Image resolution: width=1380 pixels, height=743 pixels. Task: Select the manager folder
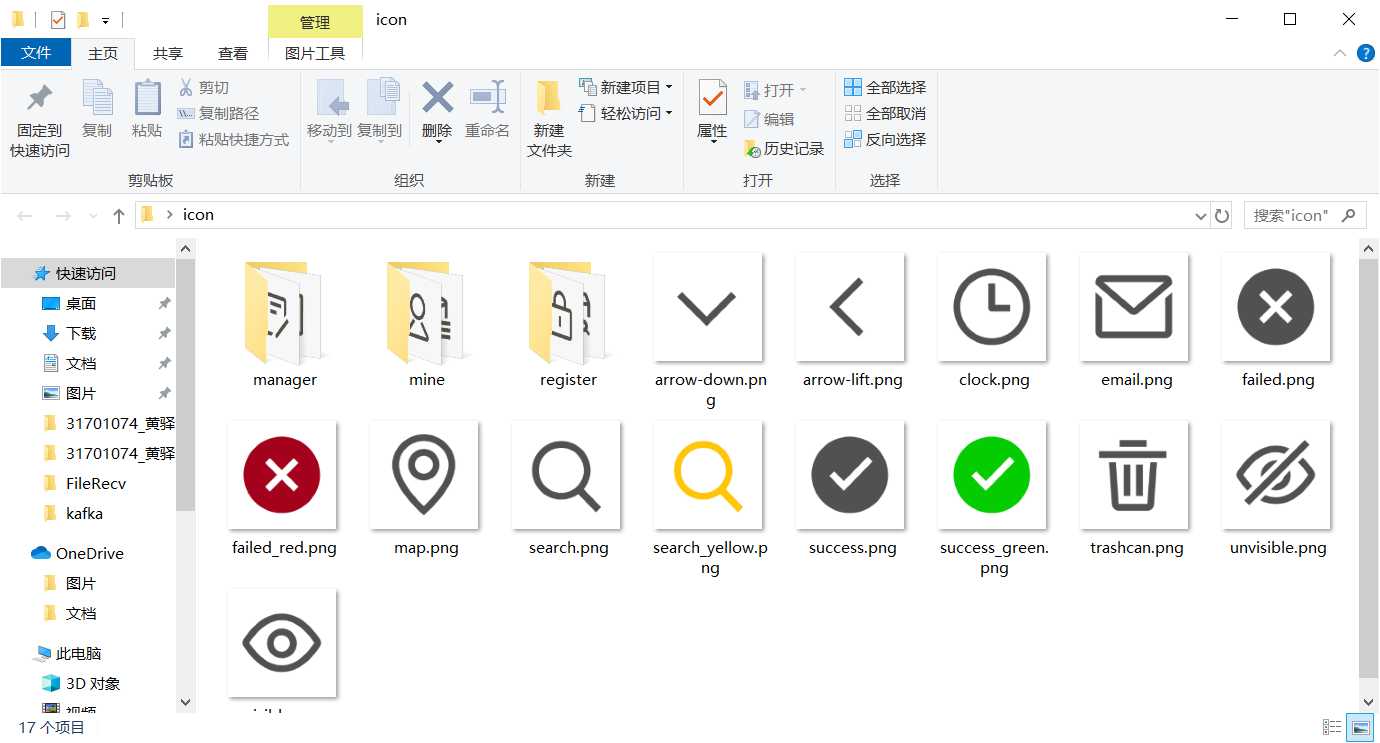(285, 323)
